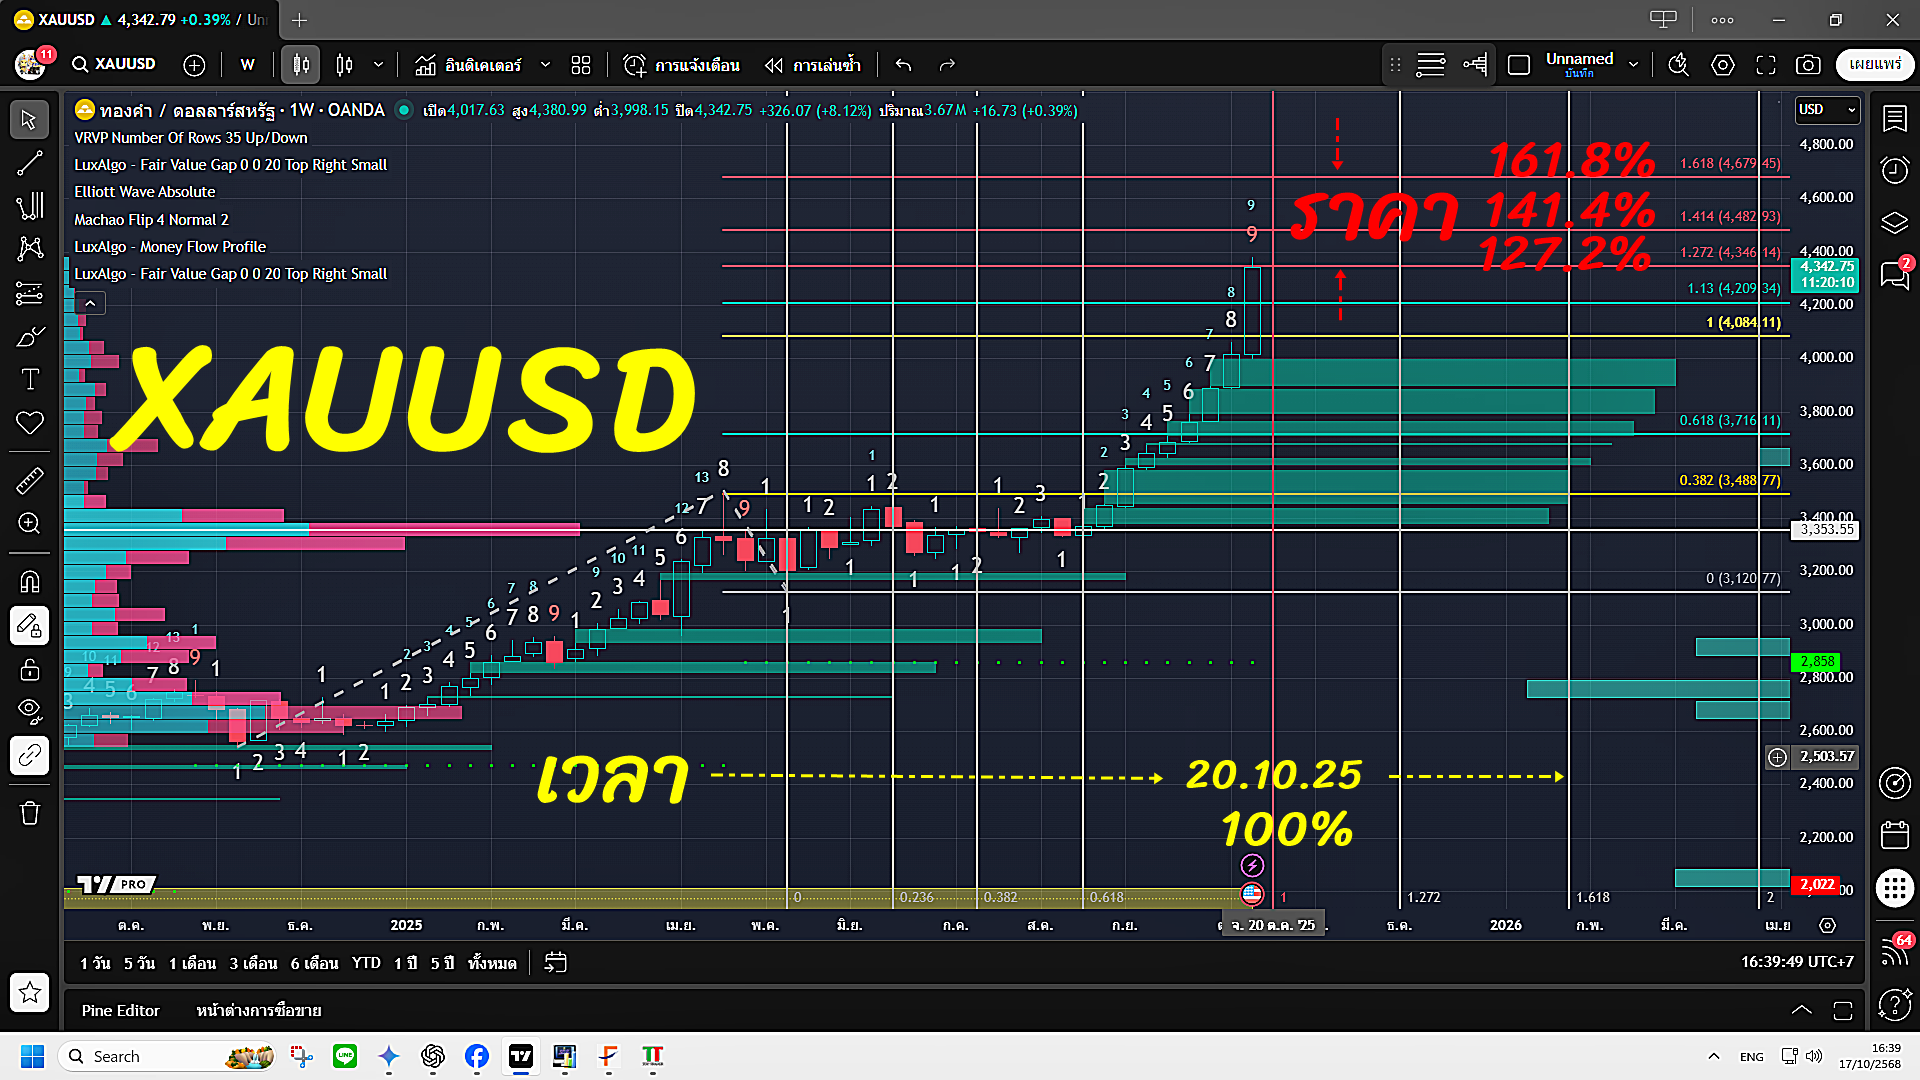The width and height of the screenshot is (1920, 1080).
Task: Toggle magnet mode in left toolbar
Action: tap(29, 581)
